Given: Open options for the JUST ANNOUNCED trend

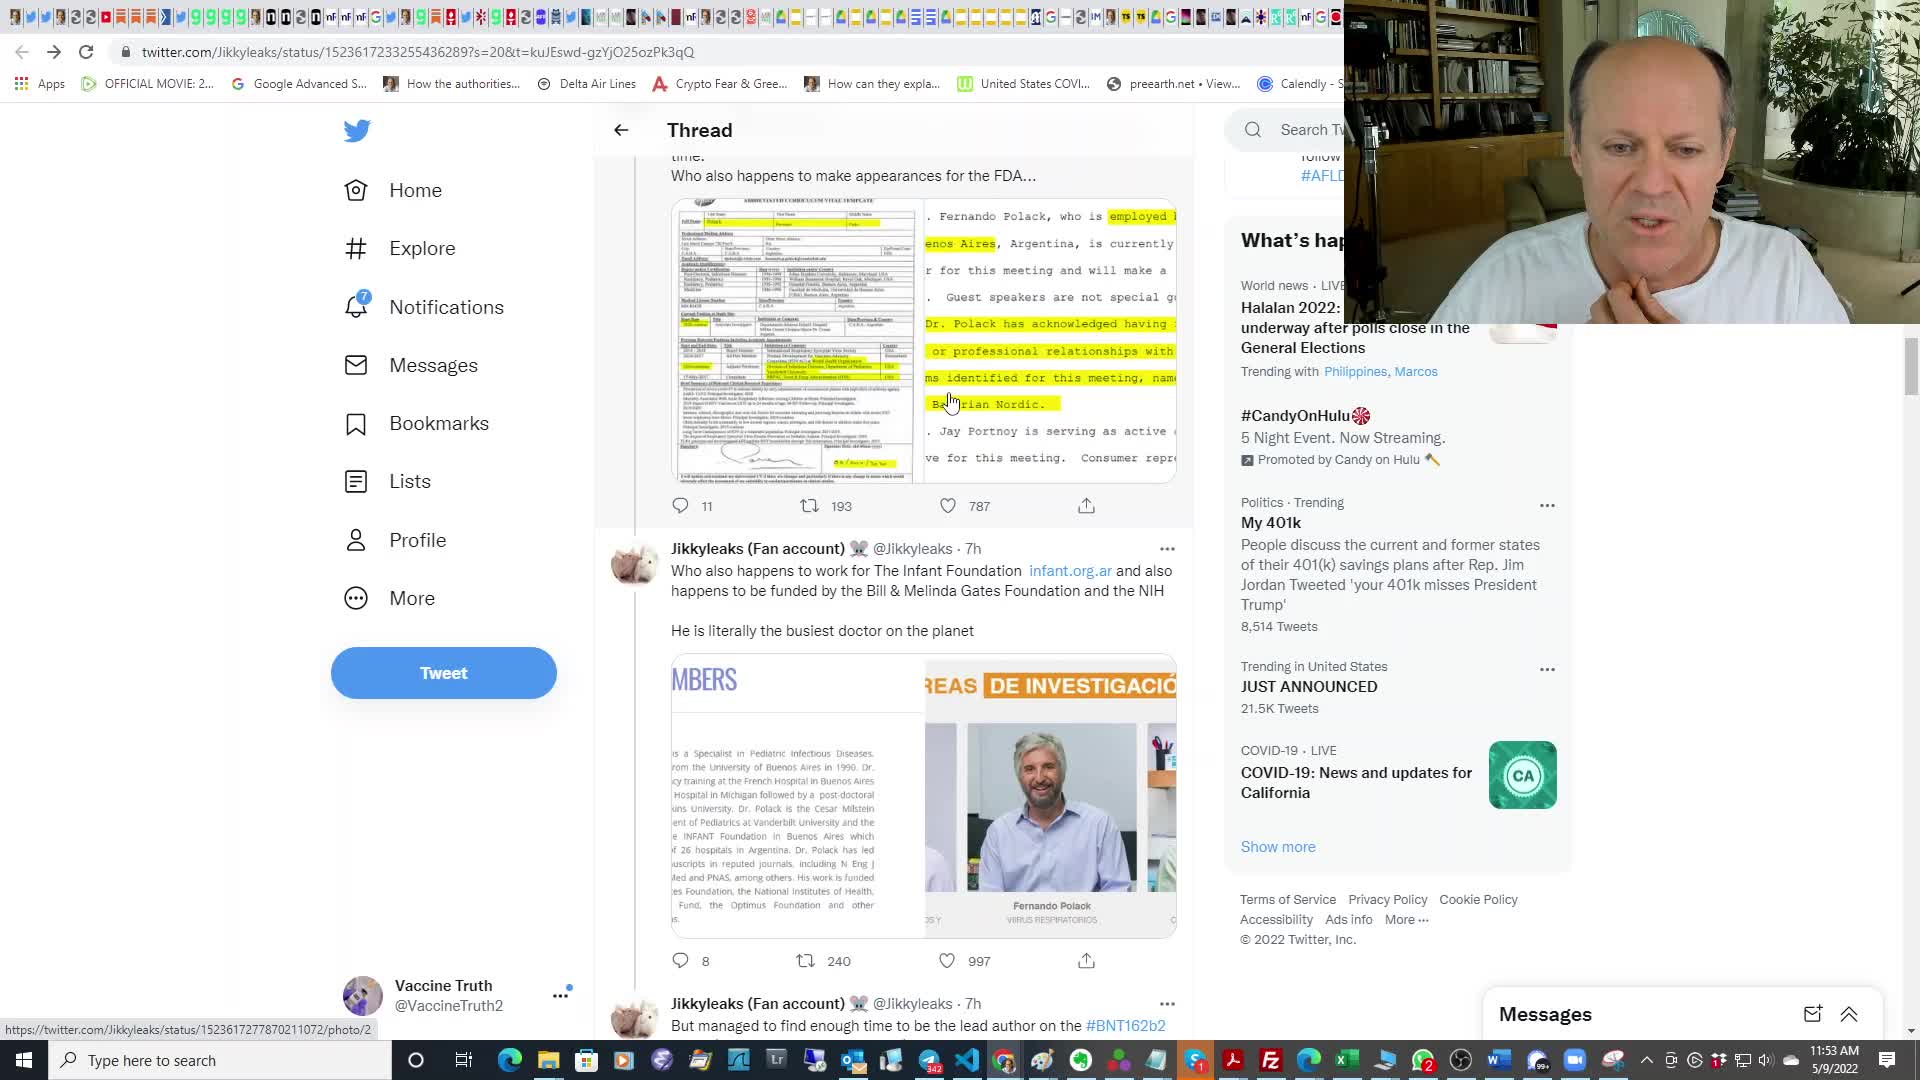Looking at the screenshot, I should coord(1547,669).
